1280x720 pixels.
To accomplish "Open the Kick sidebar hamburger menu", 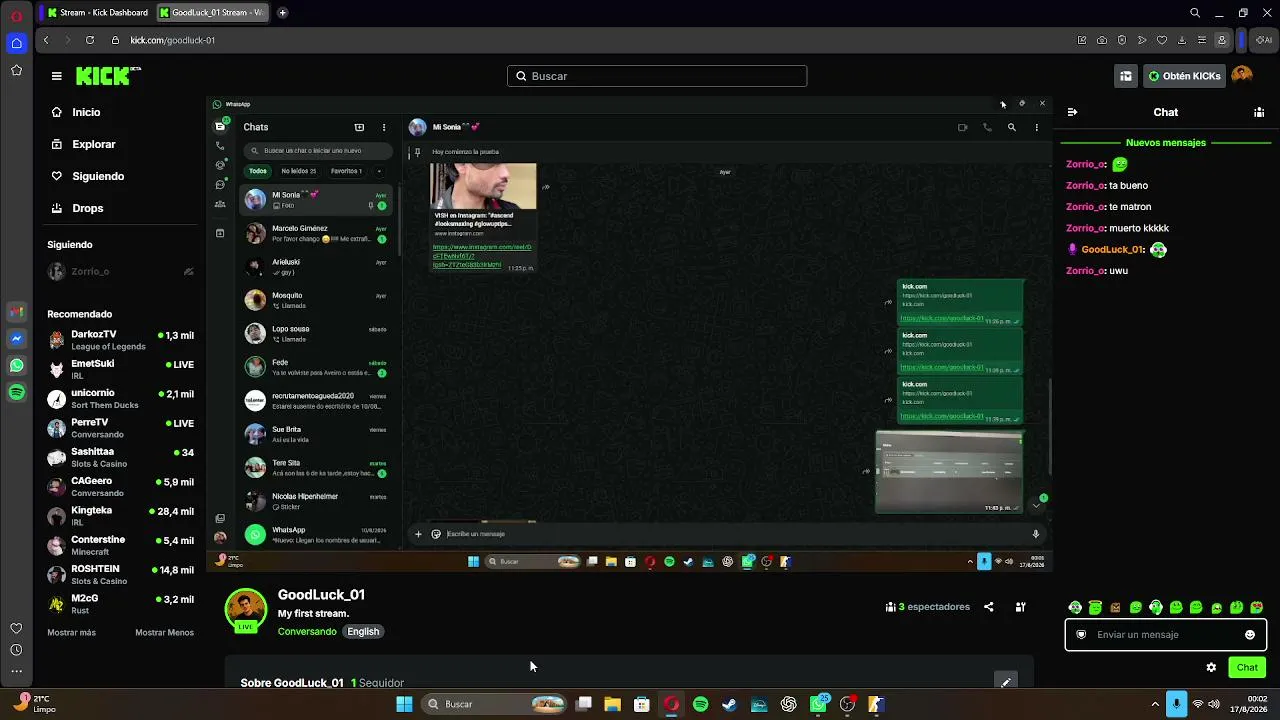I will [x=57, y=76].
